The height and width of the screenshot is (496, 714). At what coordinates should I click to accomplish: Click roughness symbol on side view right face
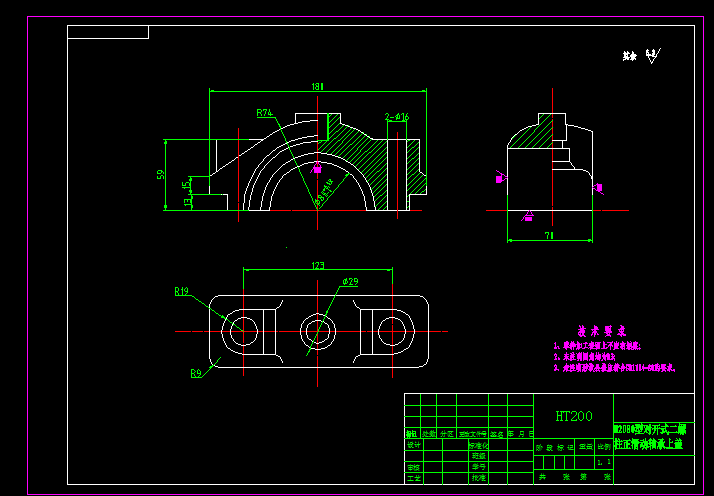[598, 188]
